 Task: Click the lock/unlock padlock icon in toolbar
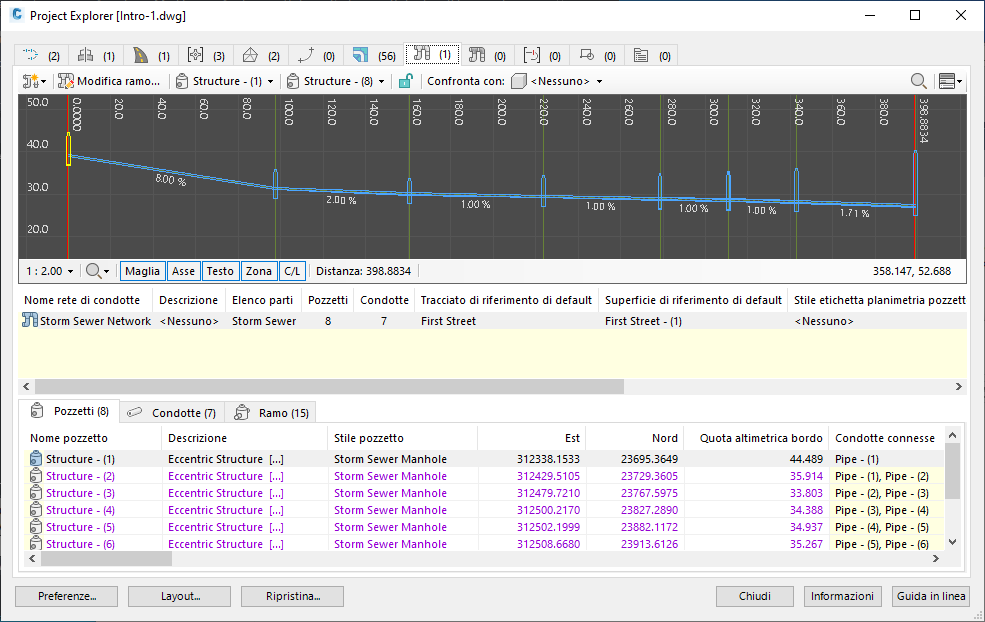pyautogui.click(x=406, y=81)
